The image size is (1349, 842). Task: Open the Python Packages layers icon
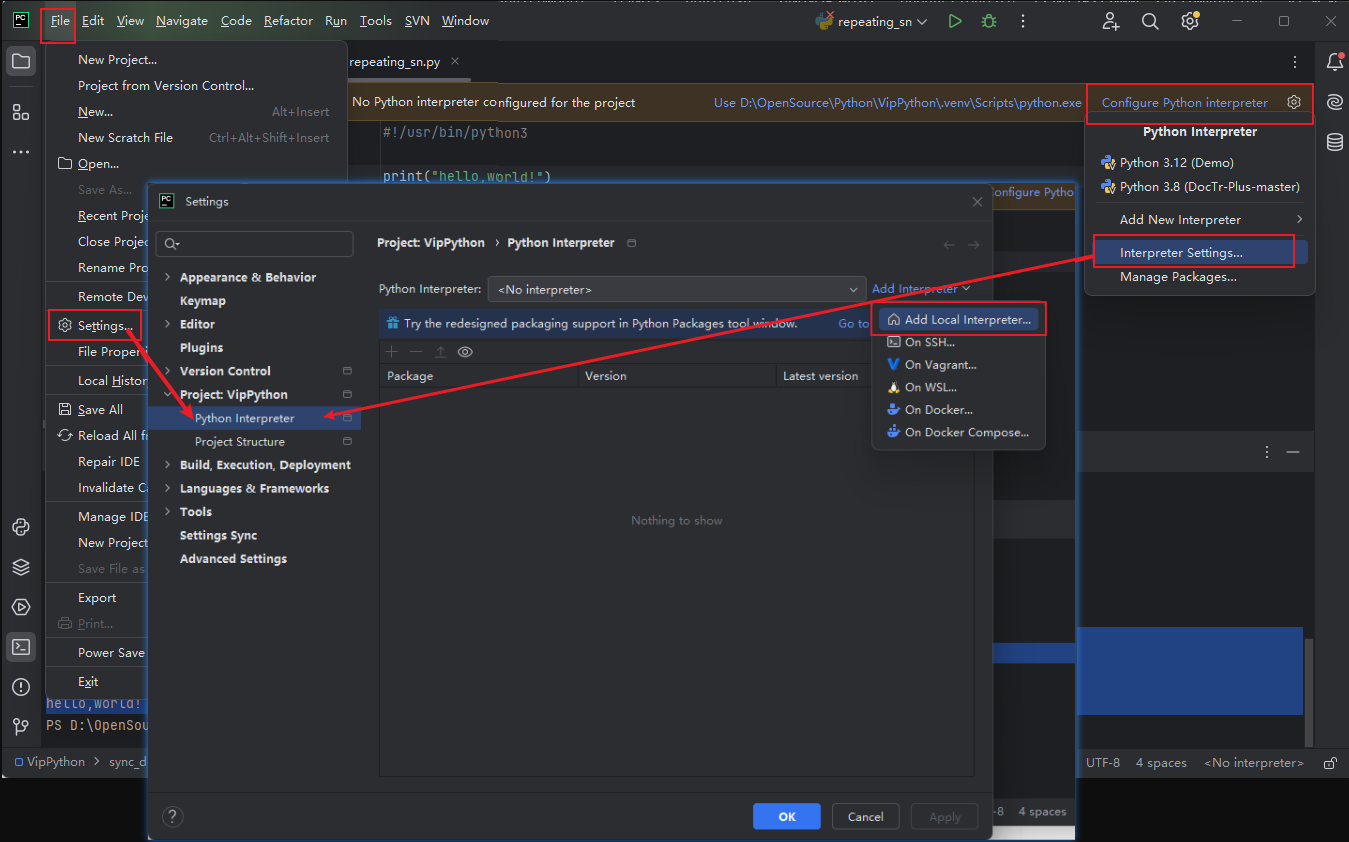click(x=20, y=567)
